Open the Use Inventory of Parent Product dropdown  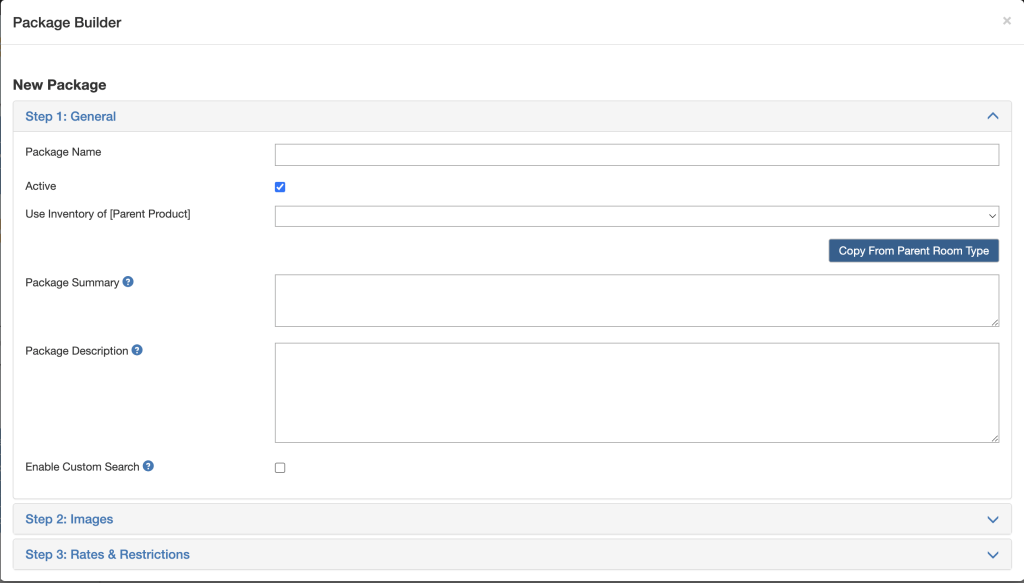636,216
